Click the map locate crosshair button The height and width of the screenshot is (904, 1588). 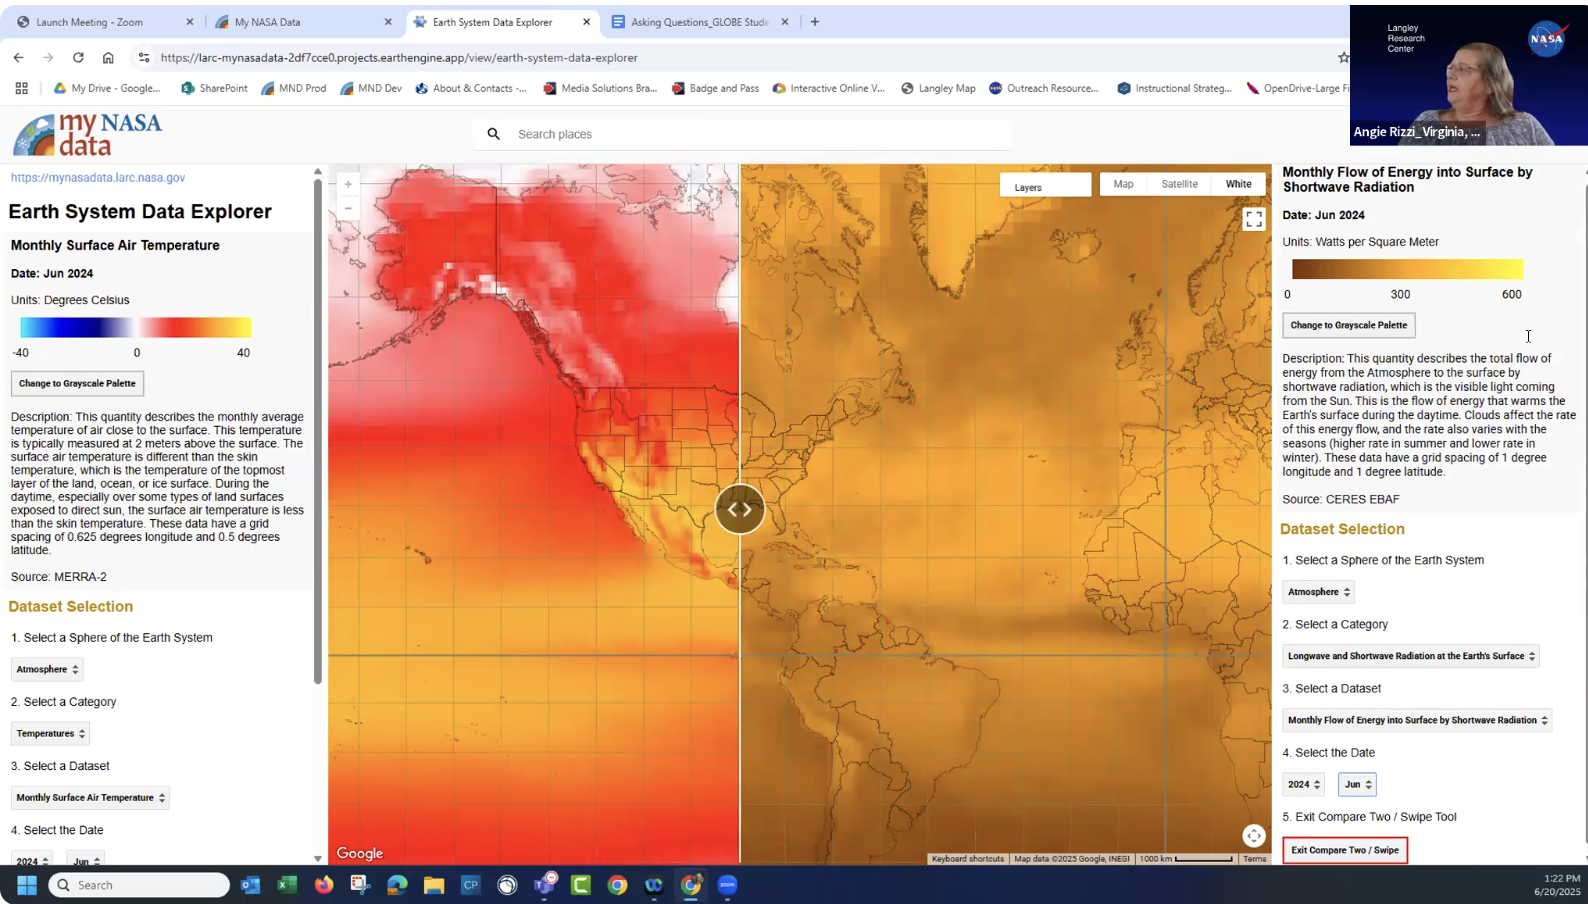tap(1254, 836)
